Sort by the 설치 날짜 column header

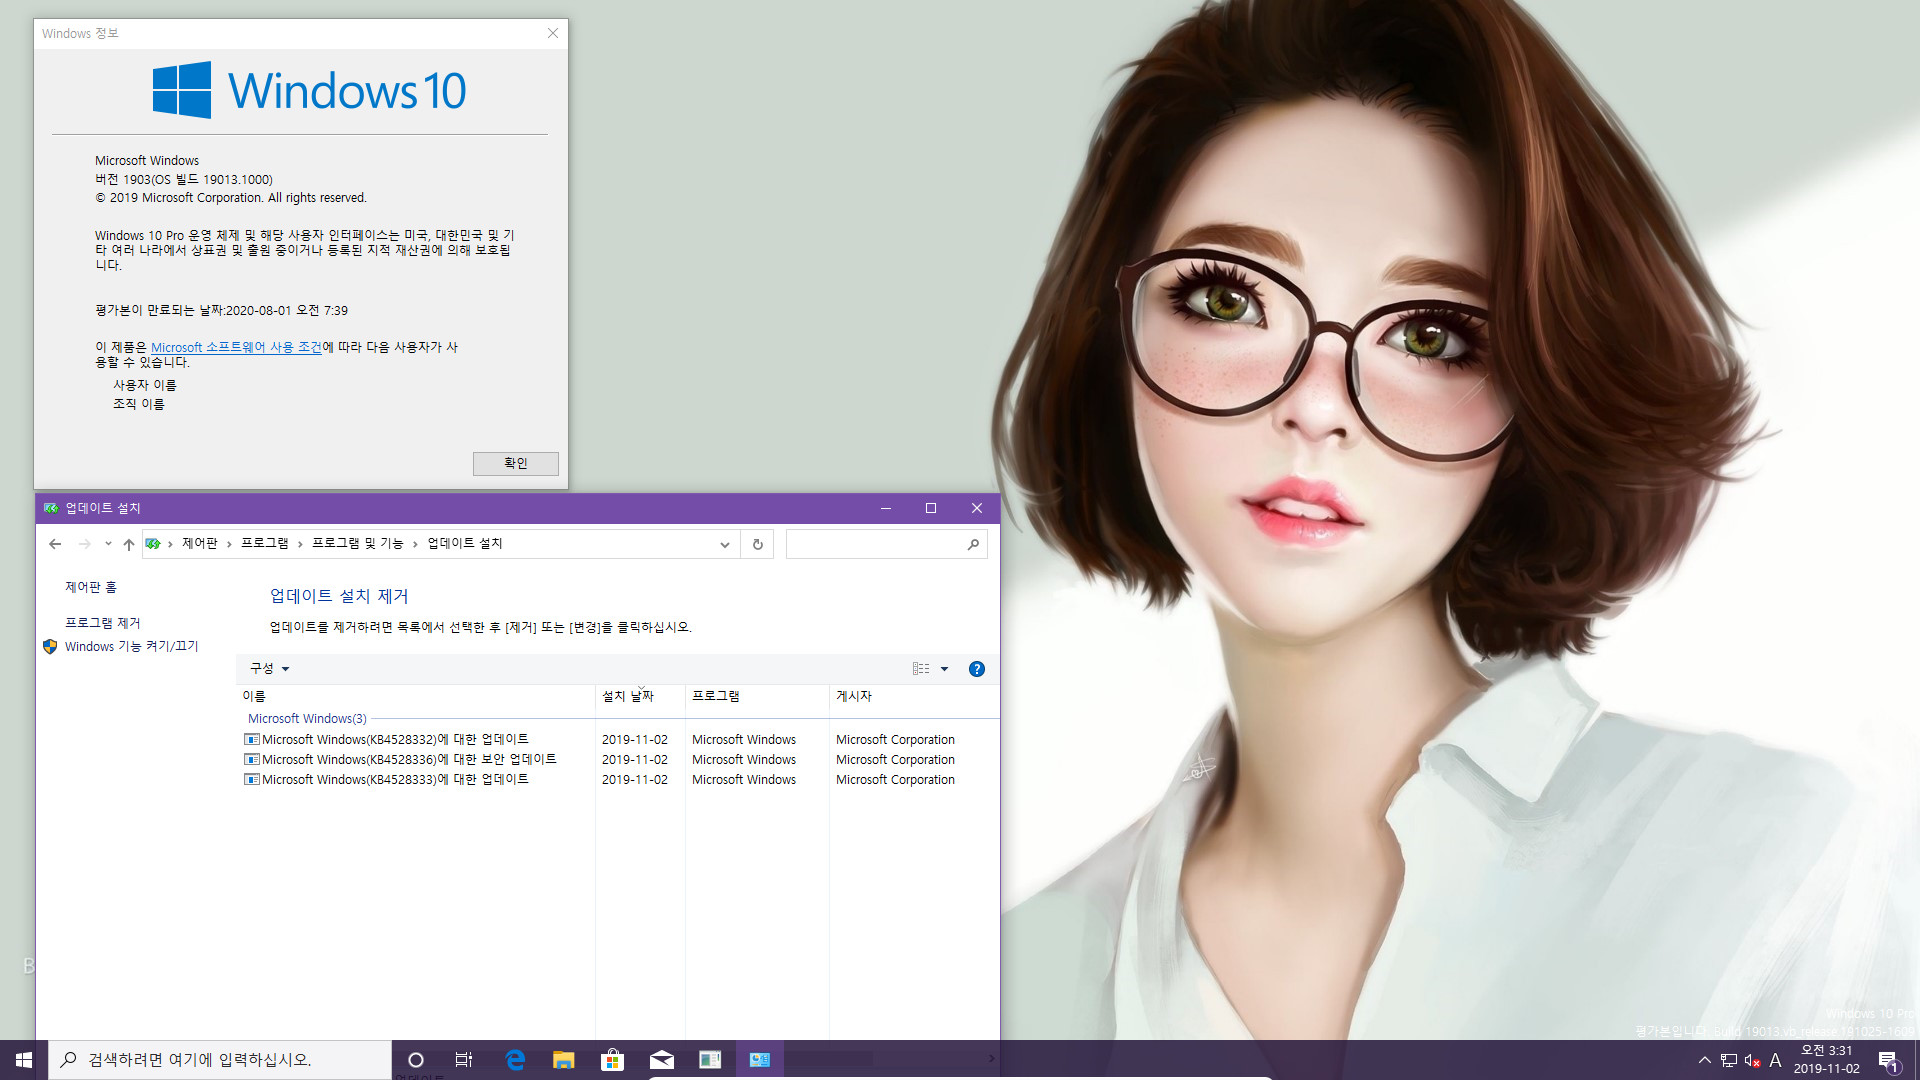click(x=640, y=696)
